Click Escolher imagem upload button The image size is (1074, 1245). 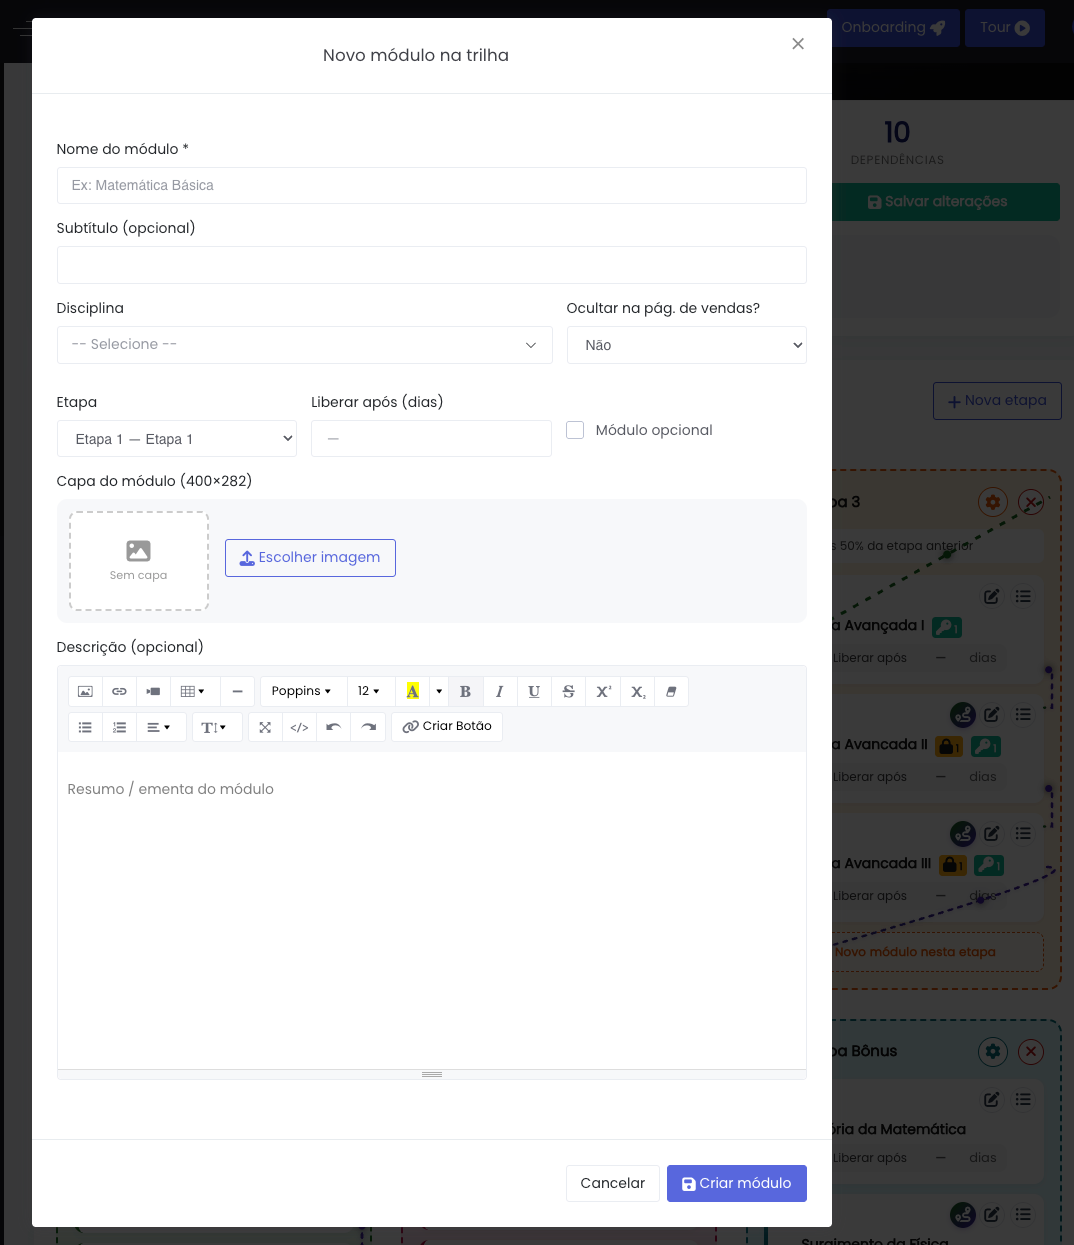click(310, 558)
